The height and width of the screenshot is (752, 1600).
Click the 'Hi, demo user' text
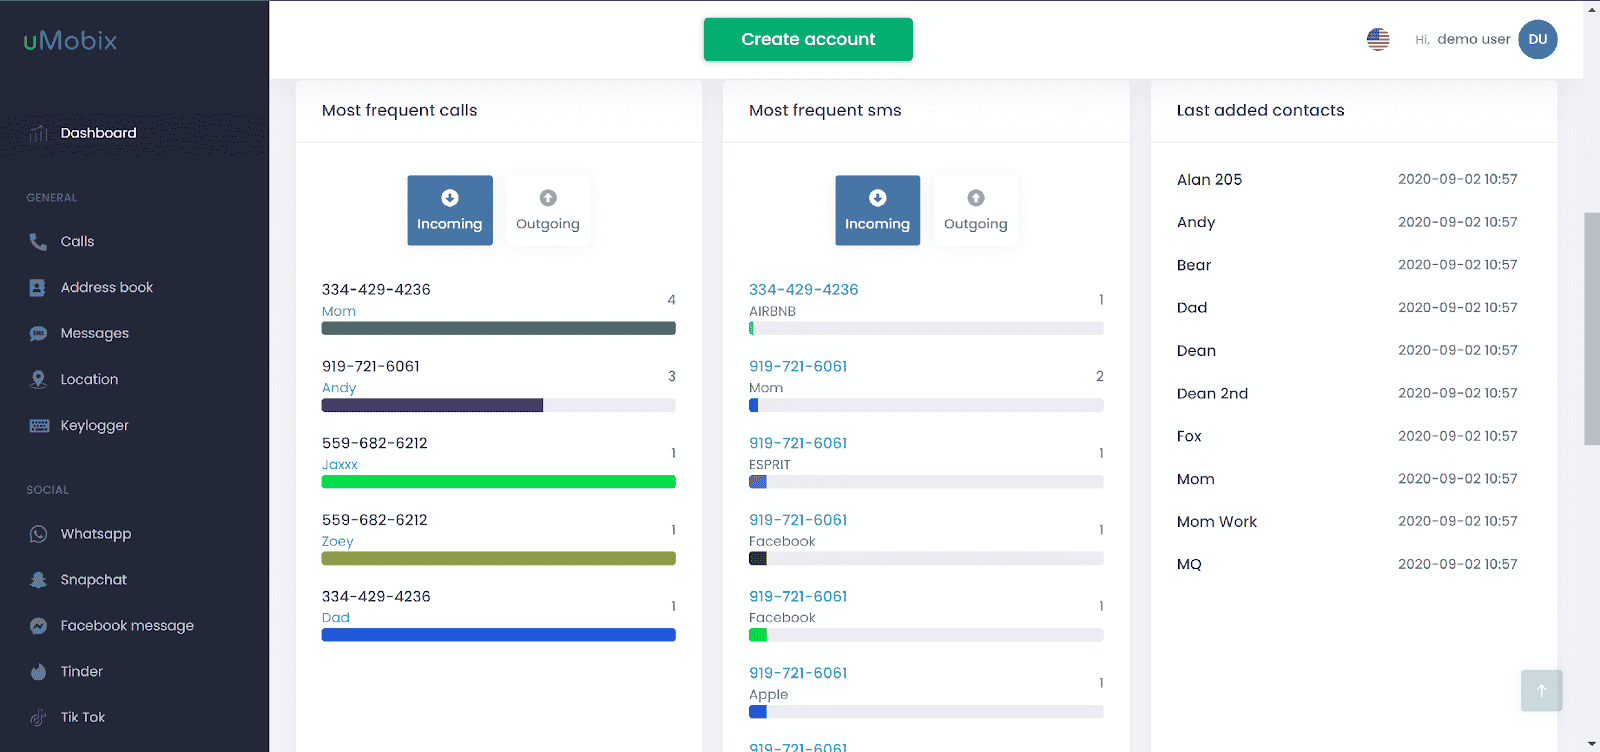coord(1462,40)
